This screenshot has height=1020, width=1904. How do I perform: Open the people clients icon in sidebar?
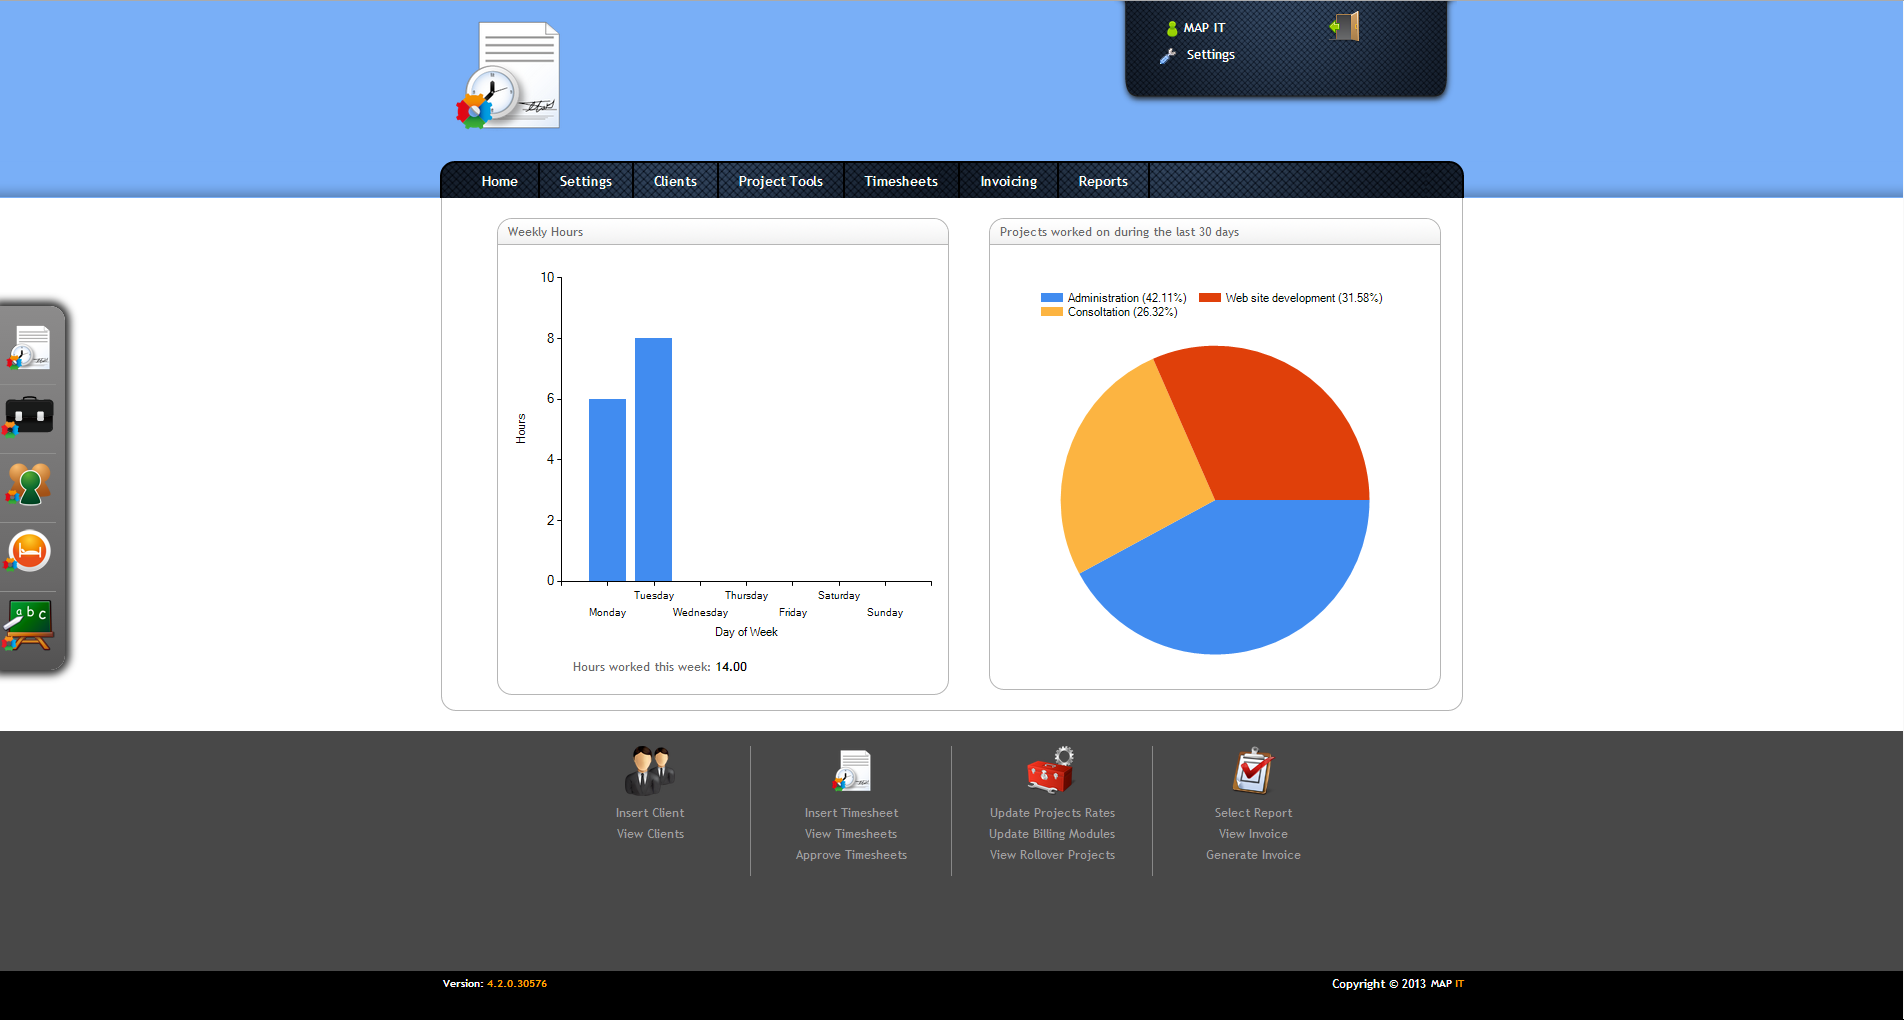[28, 484]
